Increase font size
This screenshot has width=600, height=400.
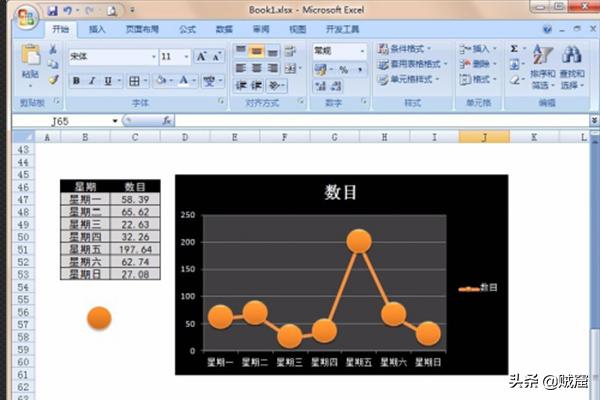pos(201,57)
